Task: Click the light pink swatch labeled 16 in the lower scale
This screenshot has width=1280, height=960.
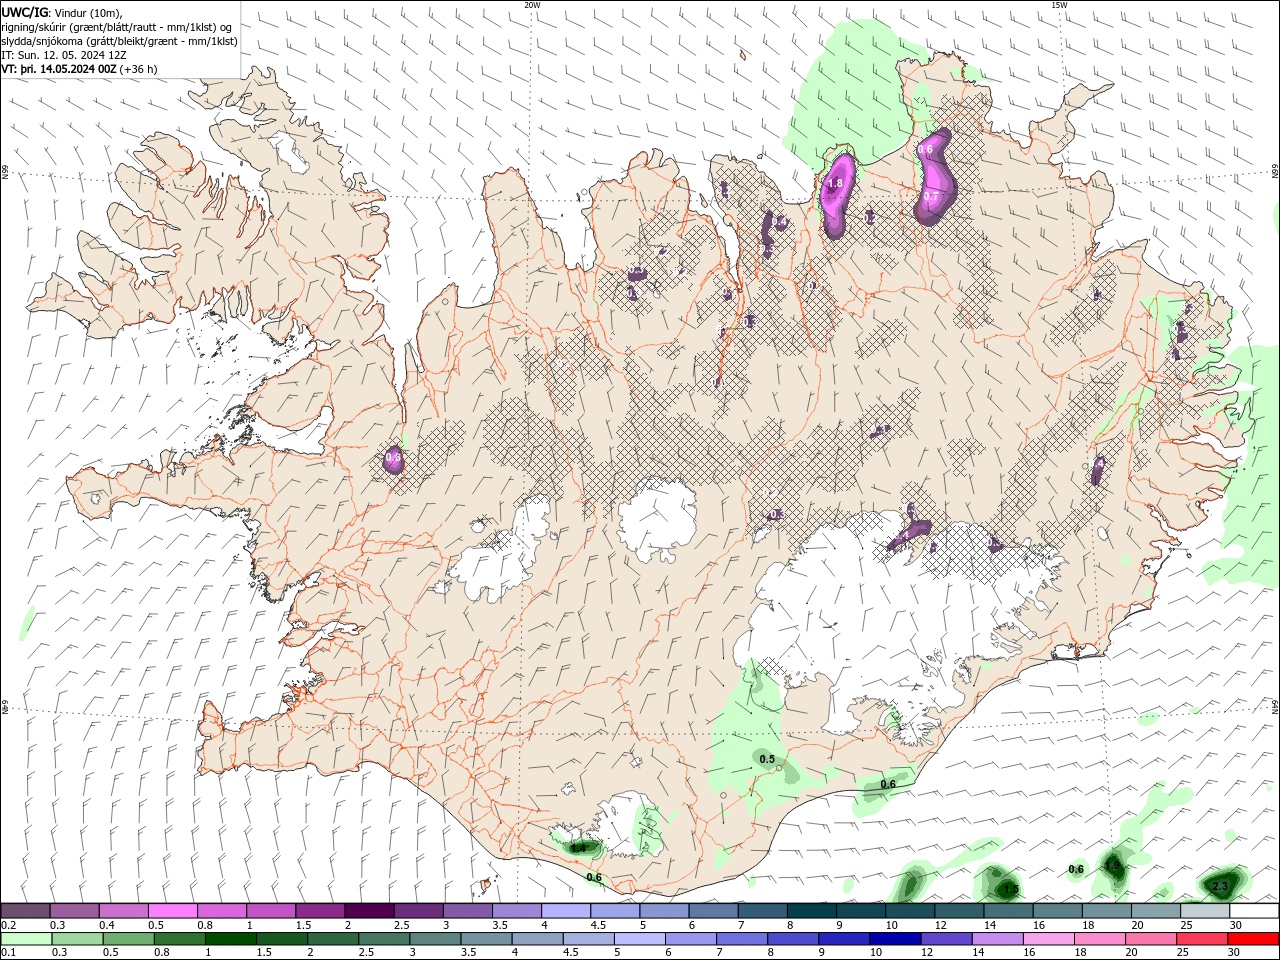Action: coord(1049,939)
